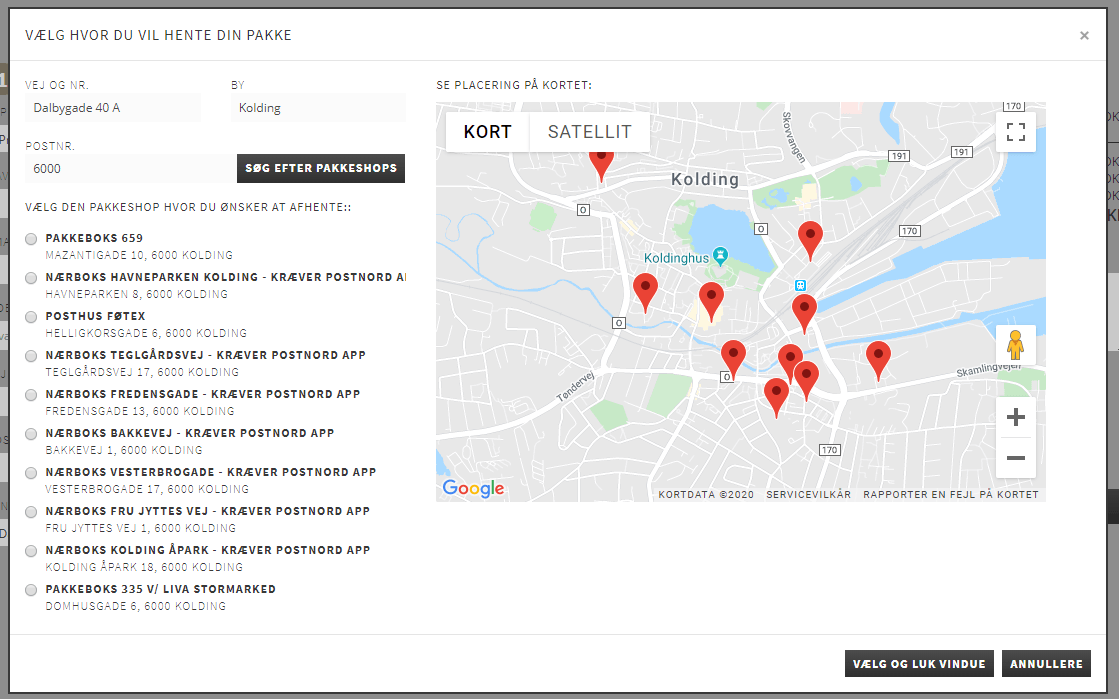1119x699 pixels.
Task: Click Vælg og luk vindue button
Action: pyautogui.click(x=919, y=664)
